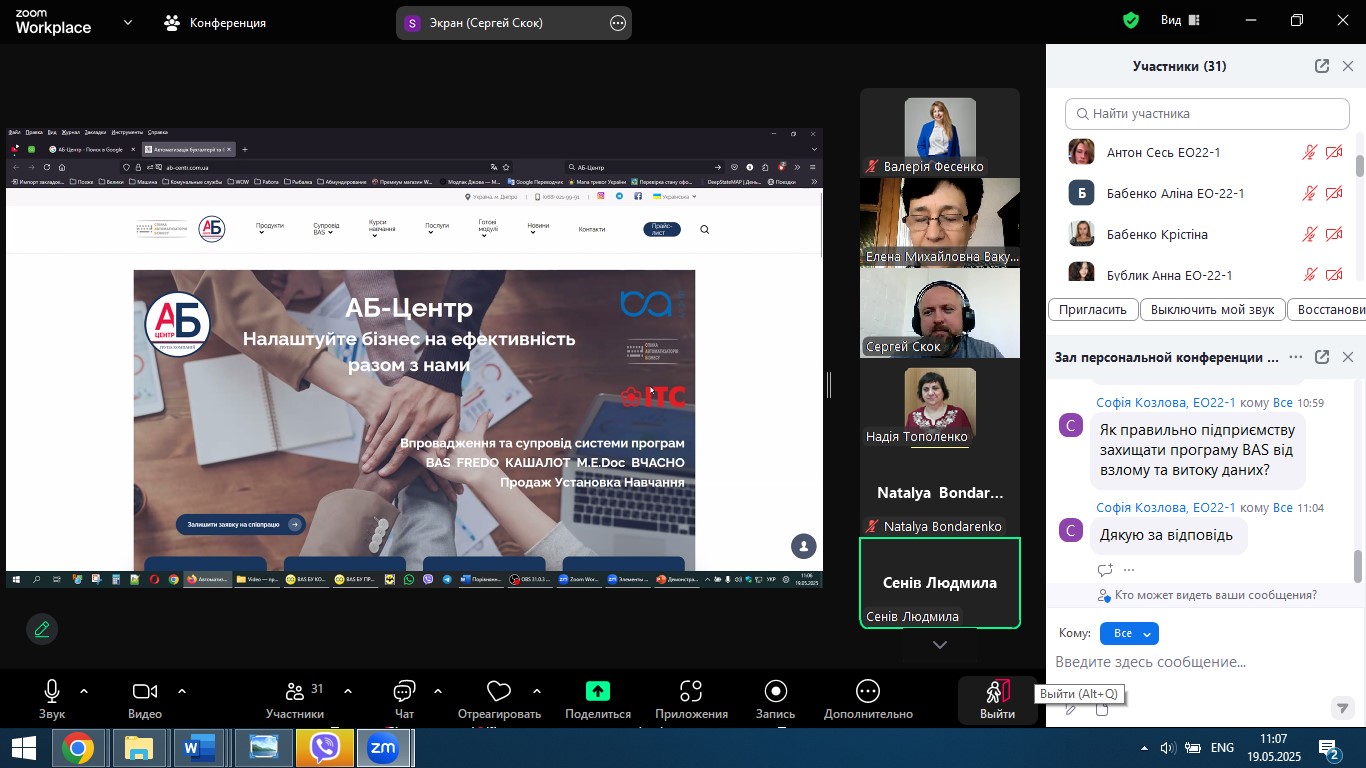Send chat message with arrow icon
This screenshot has height=768, width=1366.
point(1343,708)
